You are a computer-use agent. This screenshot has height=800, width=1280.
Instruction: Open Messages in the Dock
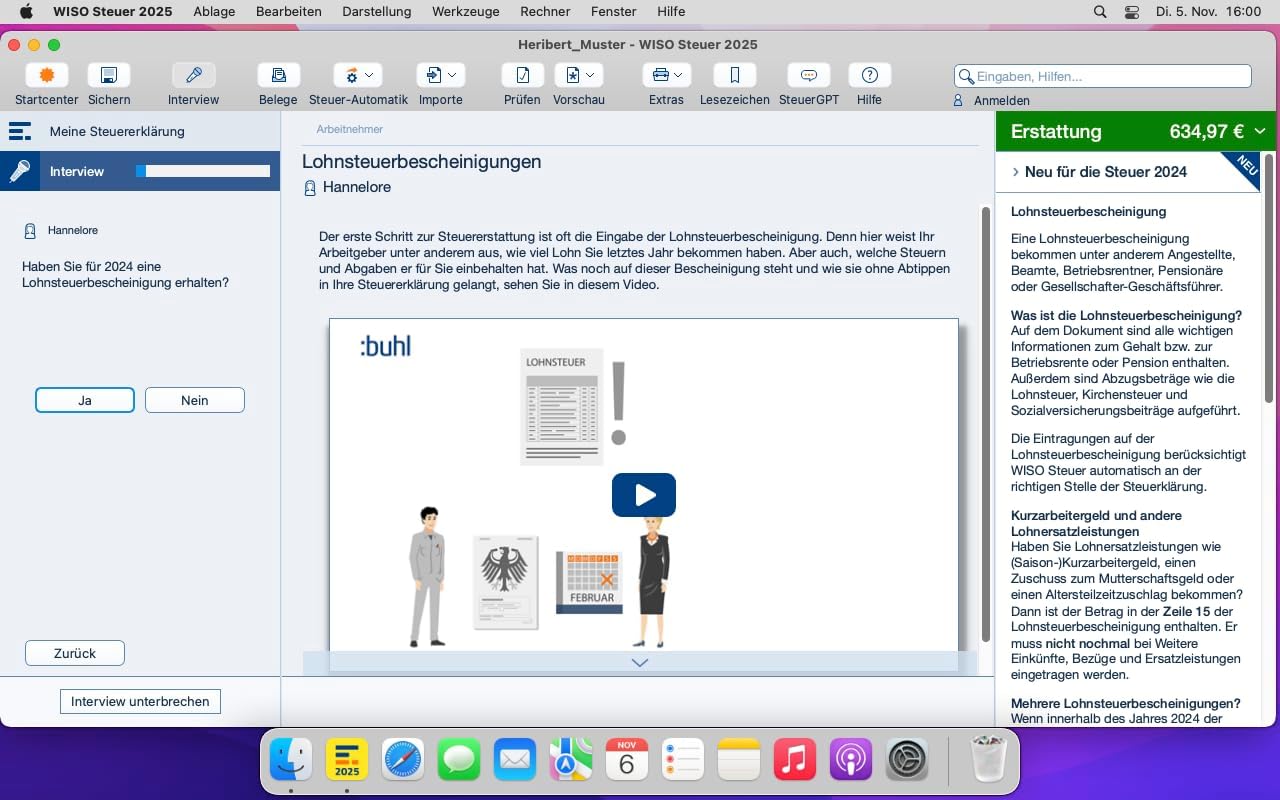(459, 761)
